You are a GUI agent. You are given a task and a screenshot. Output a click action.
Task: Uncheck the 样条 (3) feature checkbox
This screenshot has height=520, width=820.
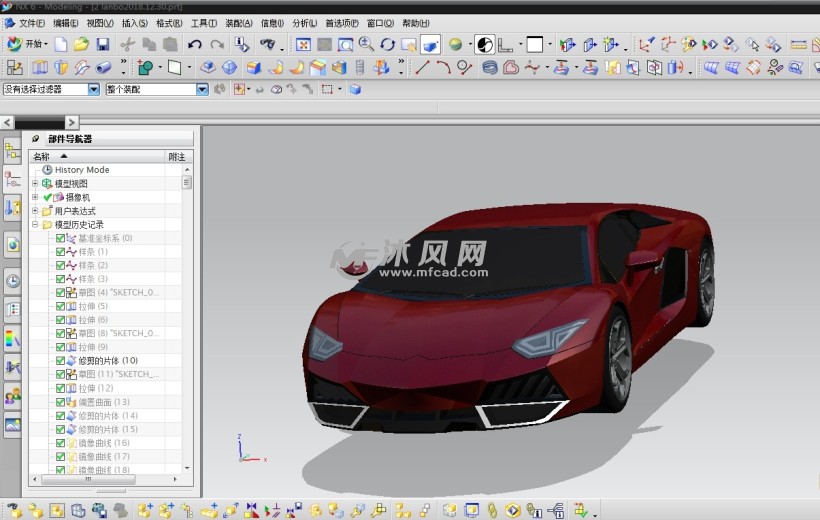[x=60, y=279]
